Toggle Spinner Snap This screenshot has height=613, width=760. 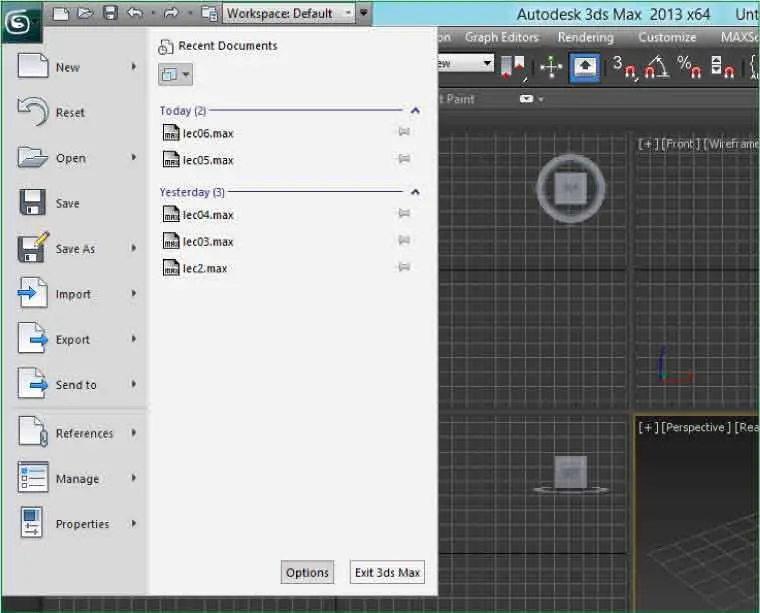(x=722, y=67)
